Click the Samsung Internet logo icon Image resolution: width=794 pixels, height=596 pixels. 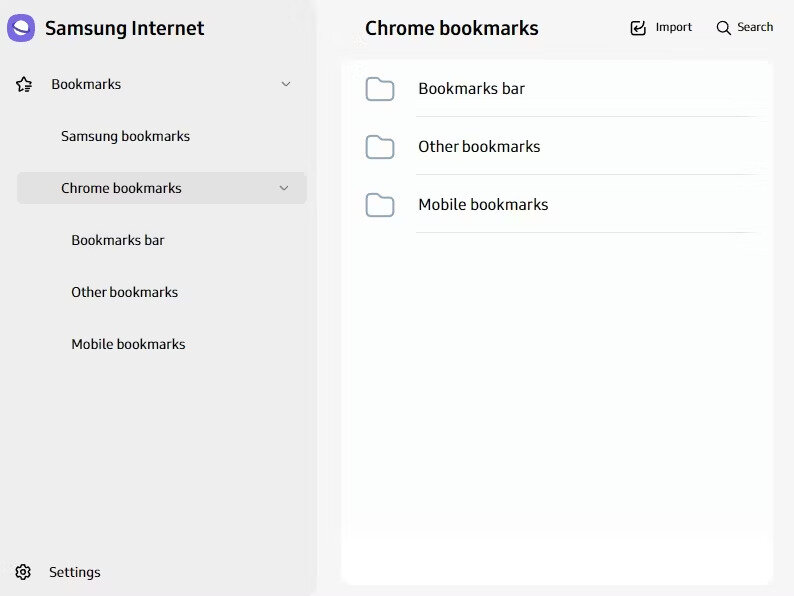tap(21, 28)
